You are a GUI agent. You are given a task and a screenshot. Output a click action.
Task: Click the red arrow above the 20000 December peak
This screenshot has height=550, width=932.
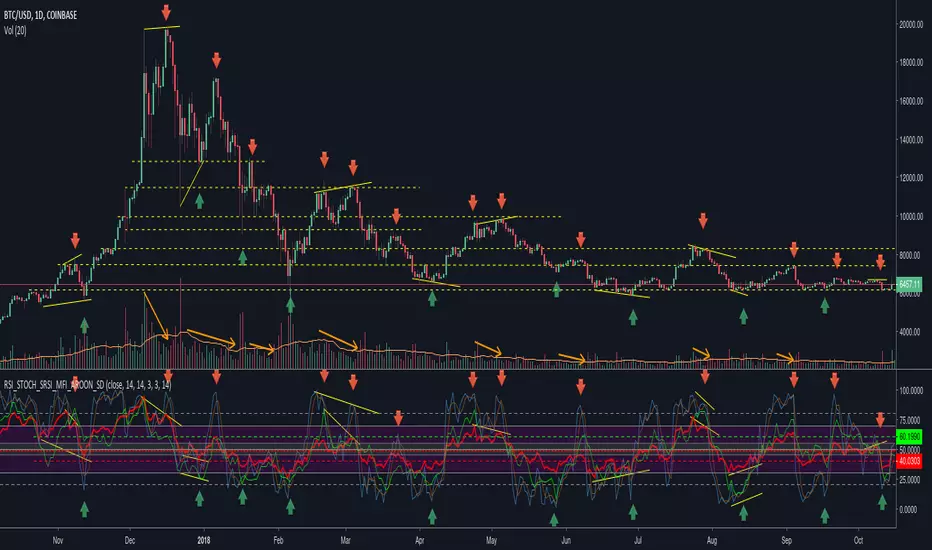[166, 12]
